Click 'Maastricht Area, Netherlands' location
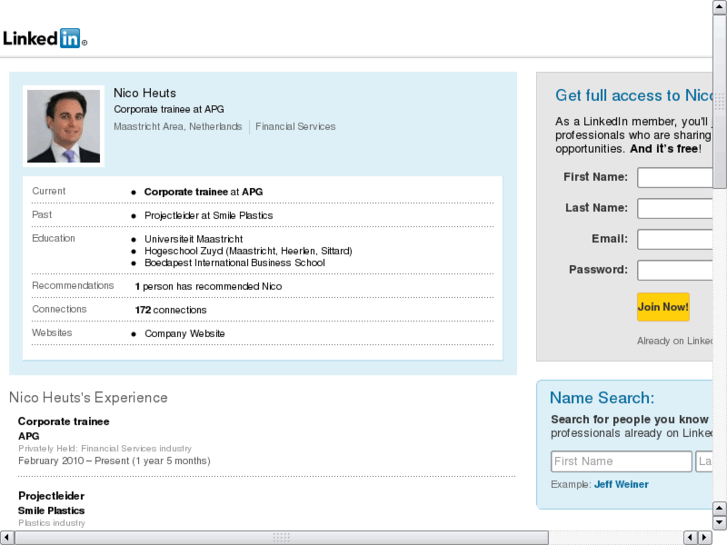Image resolution: width=727 pixels, height=545 pixels. (x=178, y=126)
